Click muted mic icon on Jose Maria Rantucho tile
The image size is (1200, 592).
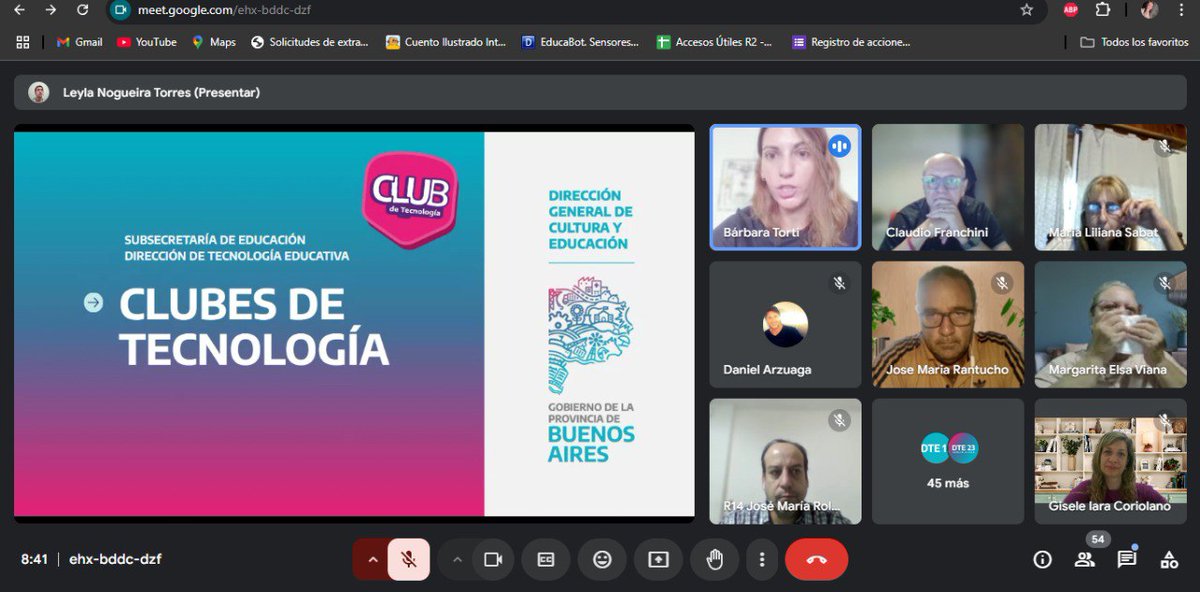1002,283
